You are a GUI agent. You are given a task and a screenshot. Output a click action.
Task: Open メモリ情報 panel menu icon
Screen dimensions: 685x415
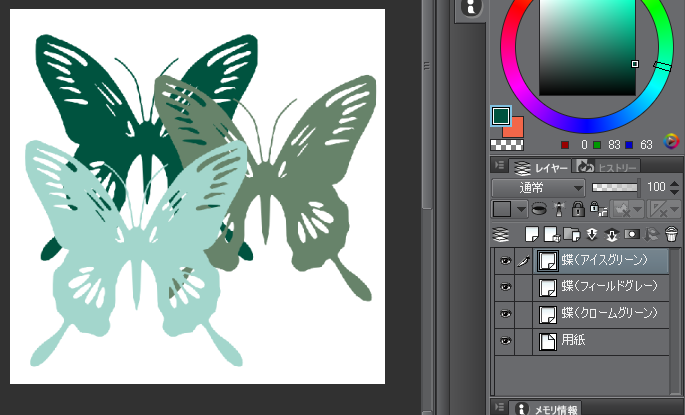coord(499,407)
